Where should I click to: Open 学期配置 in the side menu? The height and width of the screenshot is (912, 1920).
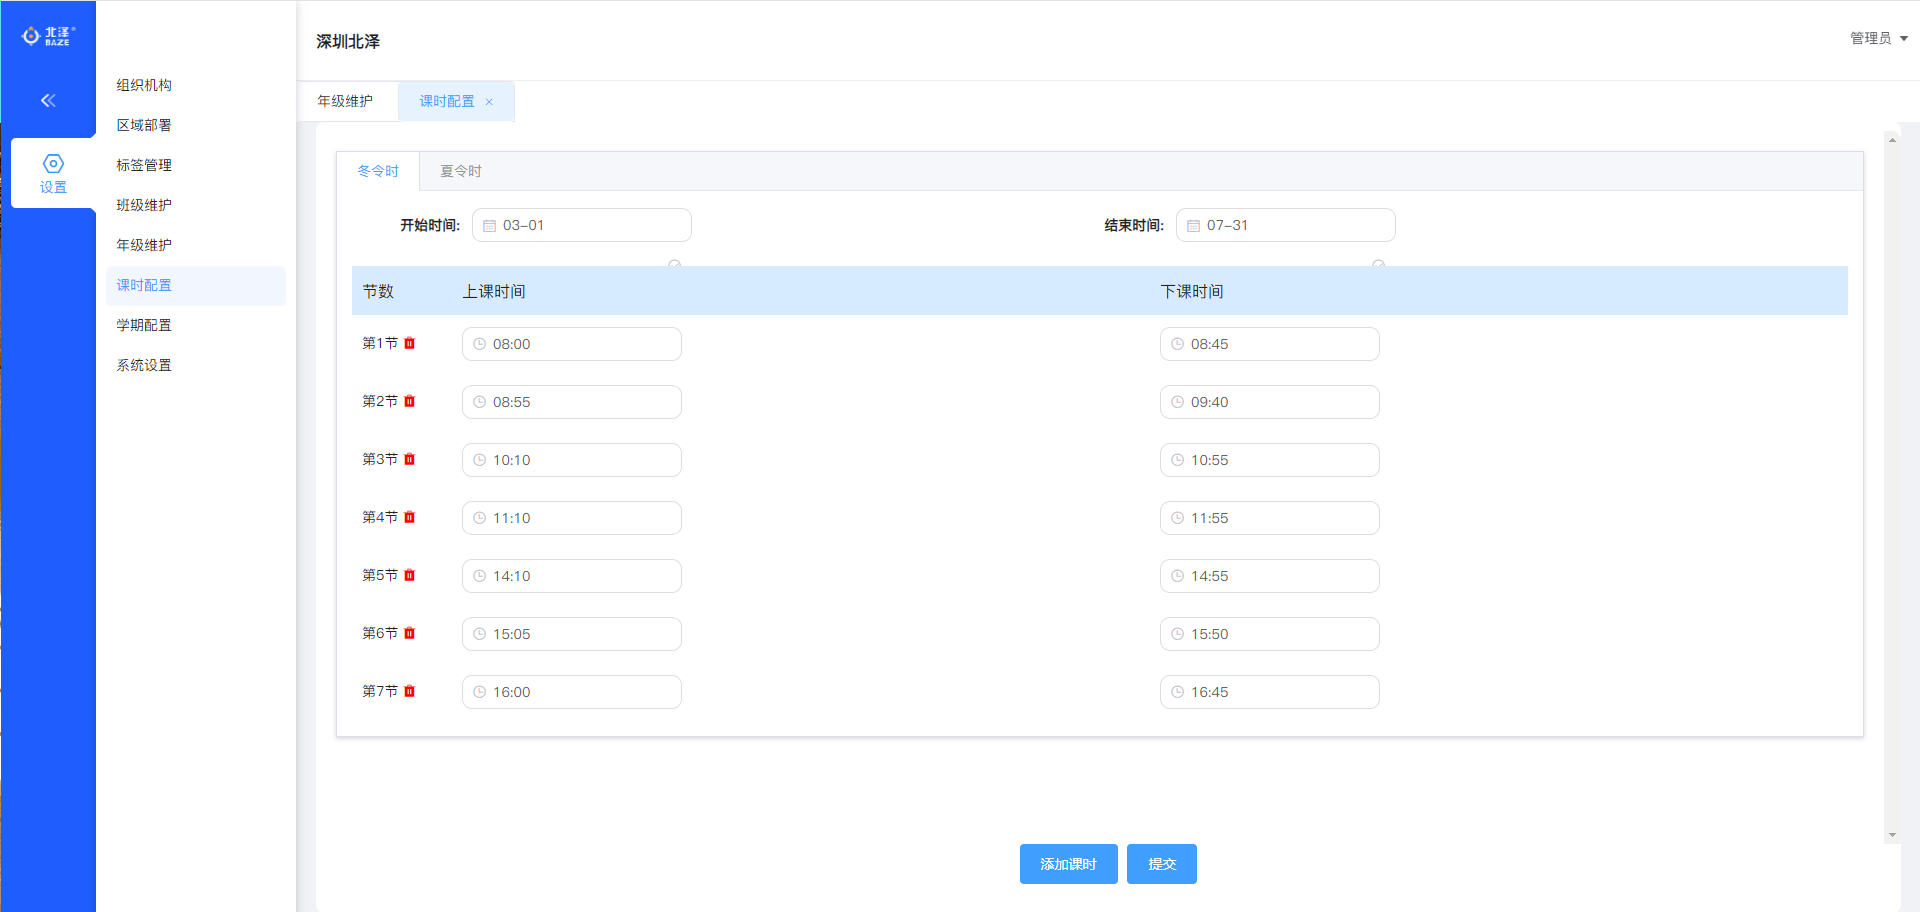144,325
